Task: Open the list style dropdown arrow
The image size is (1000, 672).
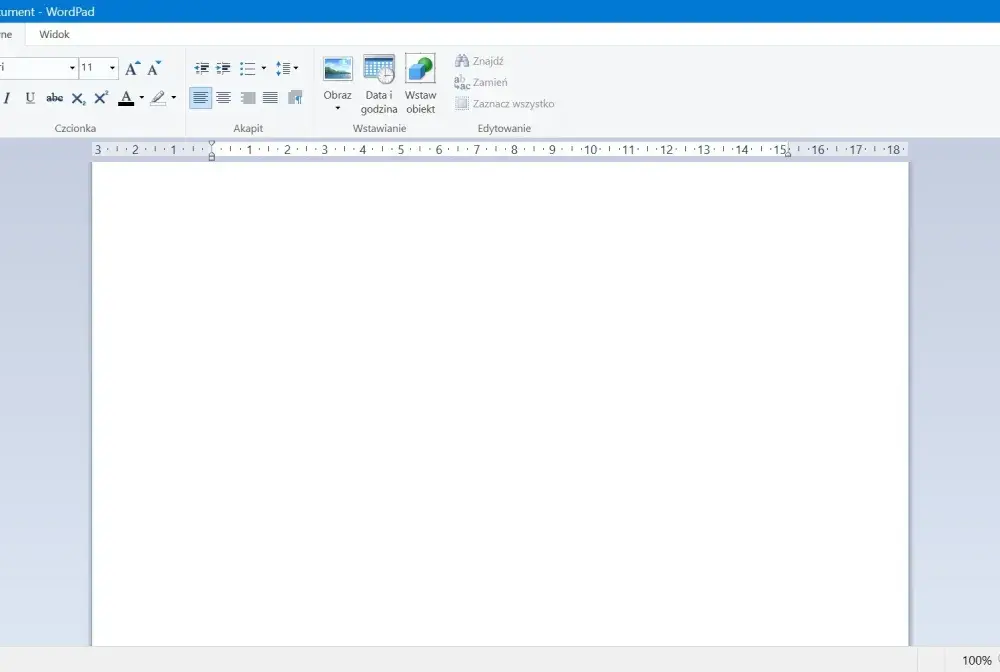Action: coord(264,68)
